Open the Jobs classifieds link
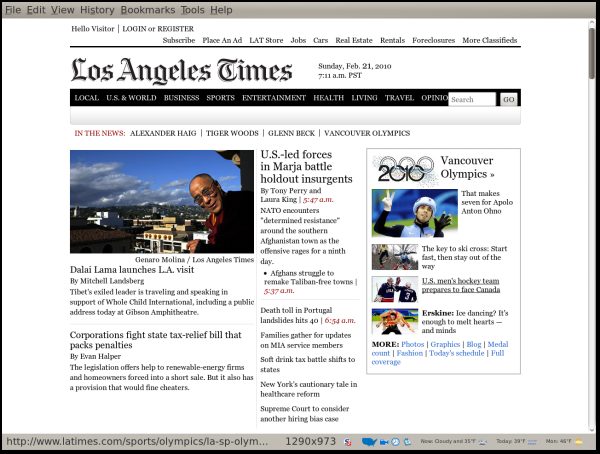This screenshot has height=454, width=600. [x=298, y=40]
